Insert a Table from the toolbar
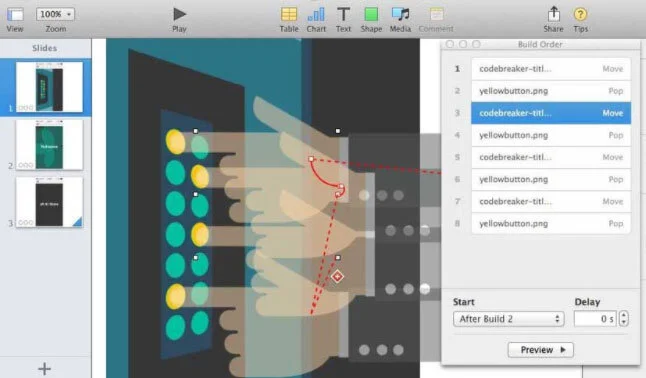 point(289,14)
